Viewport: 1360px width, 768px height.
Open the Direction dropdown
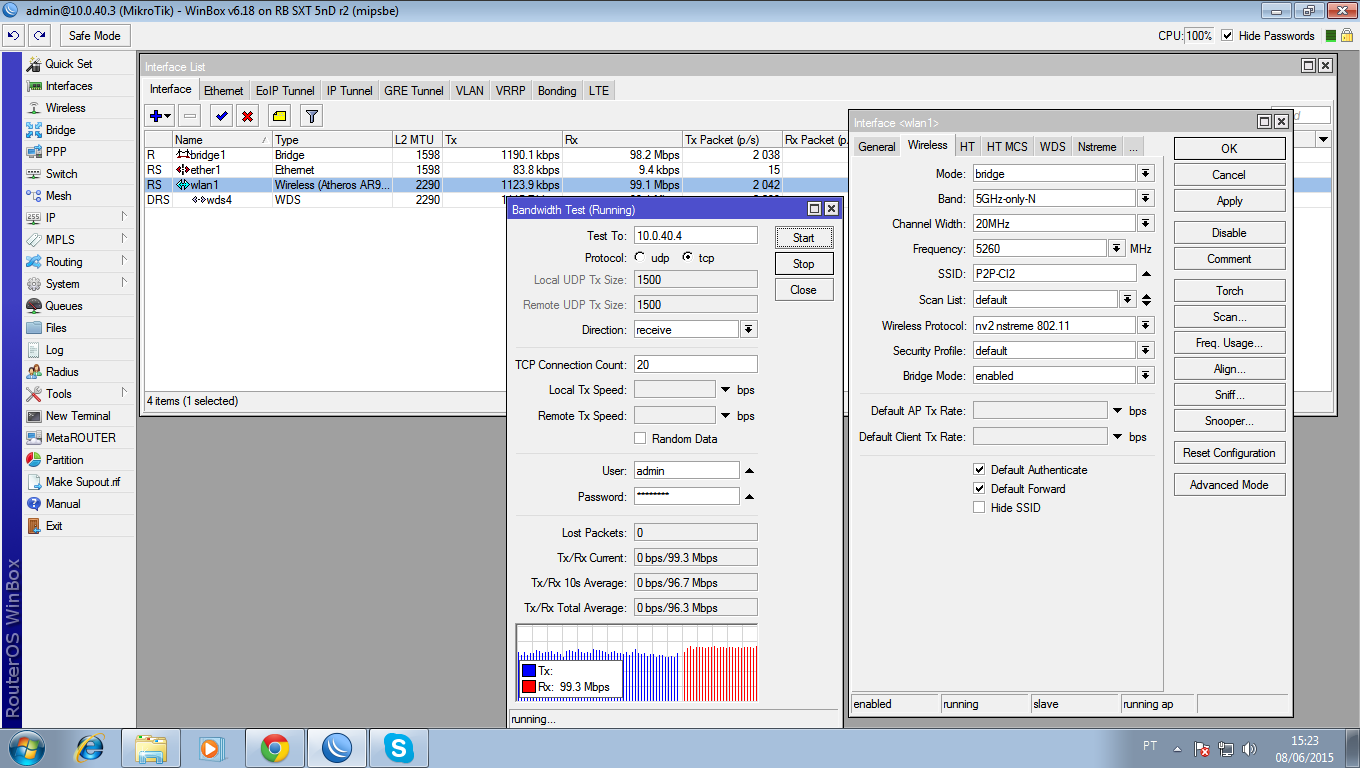click(748, 330)
